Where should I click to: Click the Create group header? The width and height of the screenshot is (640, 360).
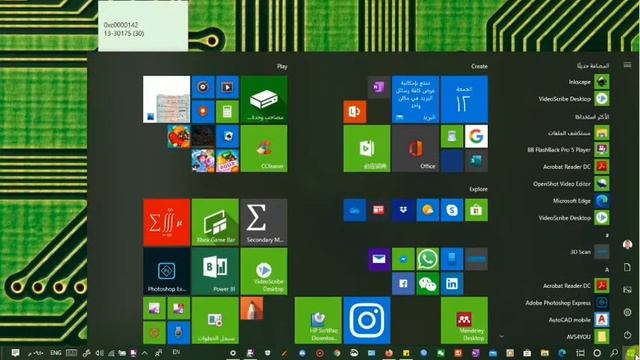[x=479, y=66]
